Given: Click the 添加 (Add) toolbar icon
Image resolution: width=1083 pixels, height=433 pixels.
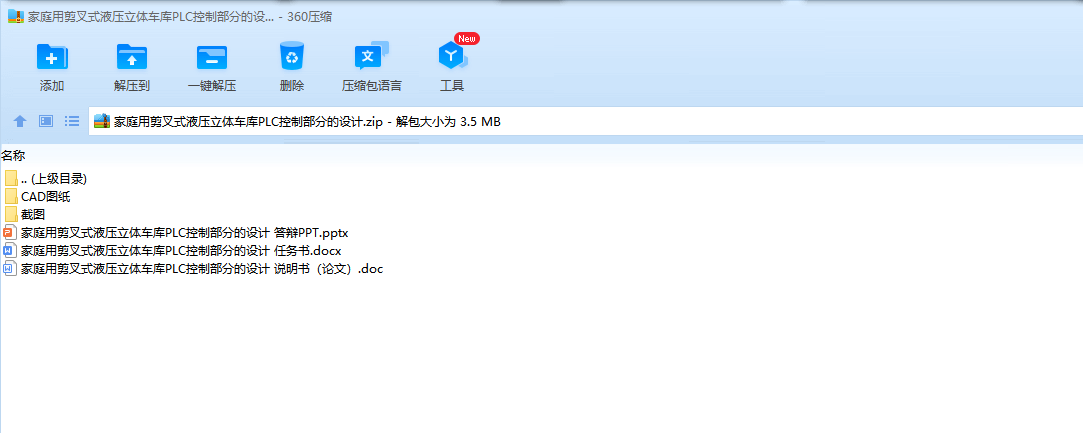Looking at the screenshot, I should [x=52, y=57].
